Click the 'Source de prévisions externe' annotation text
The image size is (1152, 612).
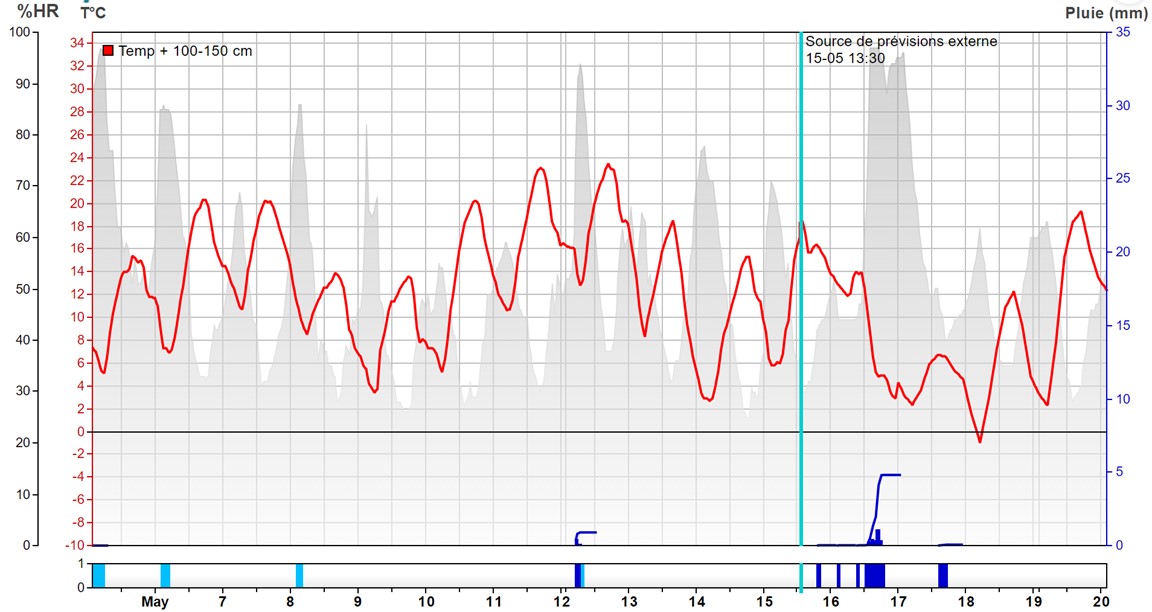point(901,41)
